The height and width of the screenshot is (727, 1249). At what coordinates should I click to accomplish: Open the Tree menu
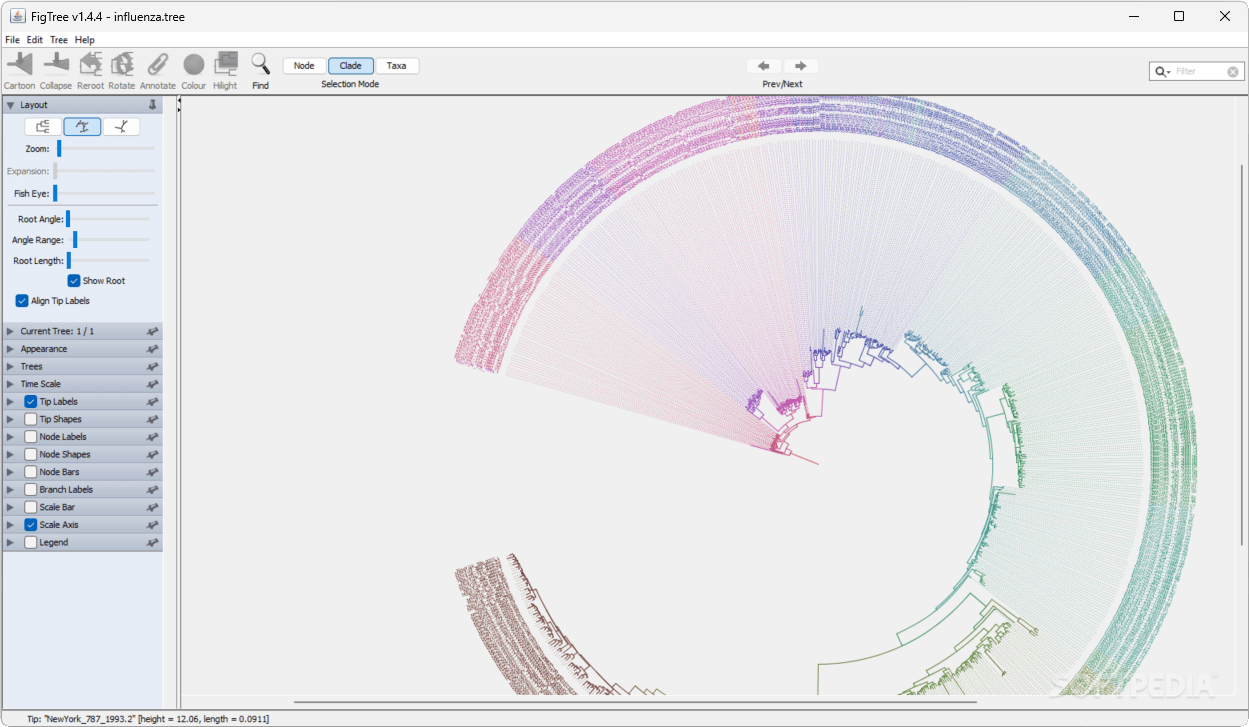(59, 40)
